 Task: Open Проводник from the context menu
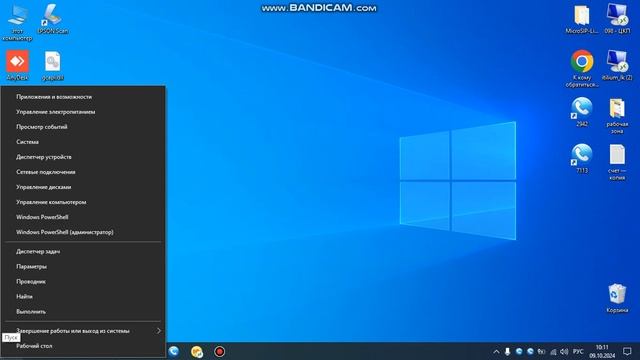click(x=83, y=282)
